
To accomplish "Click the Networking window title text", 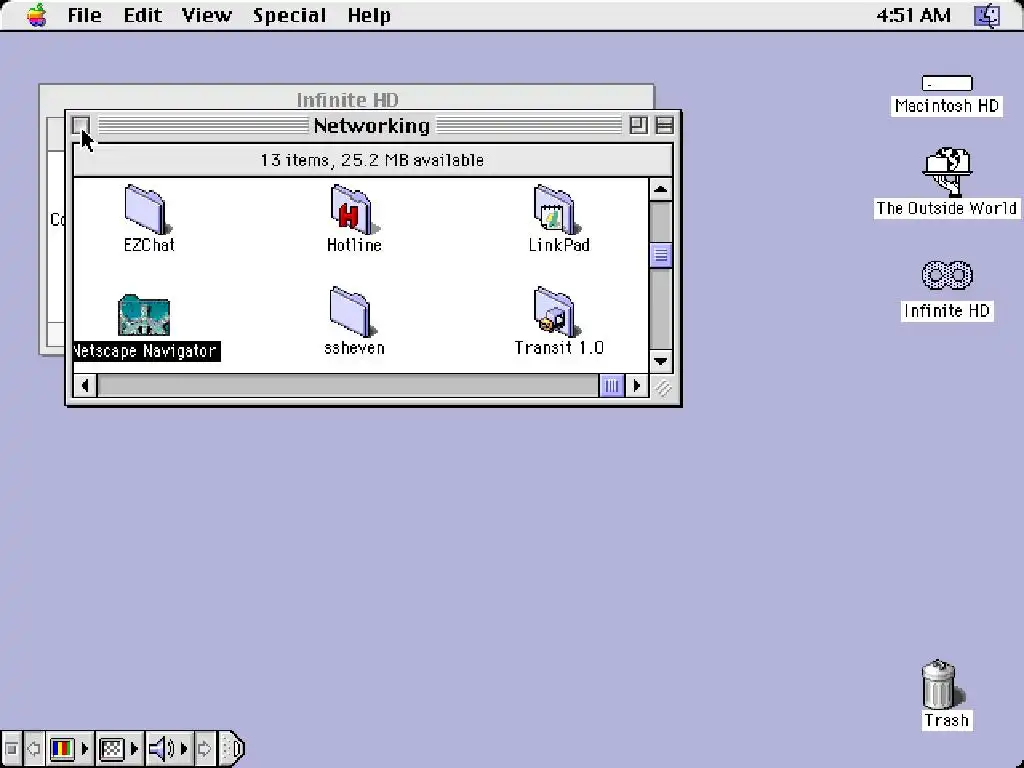I will click(372, 125).
